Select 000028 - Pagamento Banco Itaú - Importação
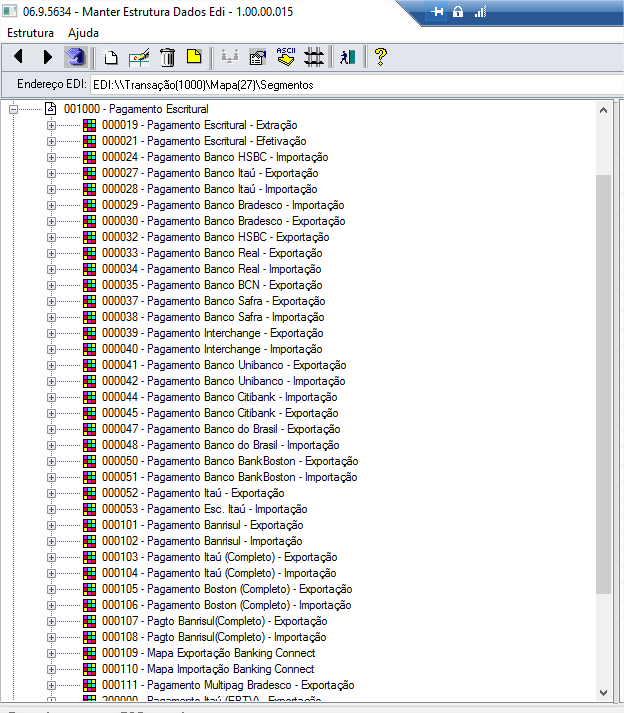This screenshot has height=713, width=624. 209,189
